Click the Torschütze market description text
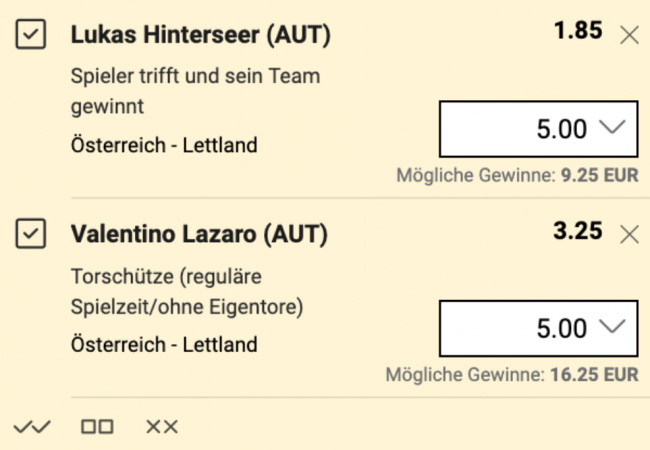 point(187,290)
